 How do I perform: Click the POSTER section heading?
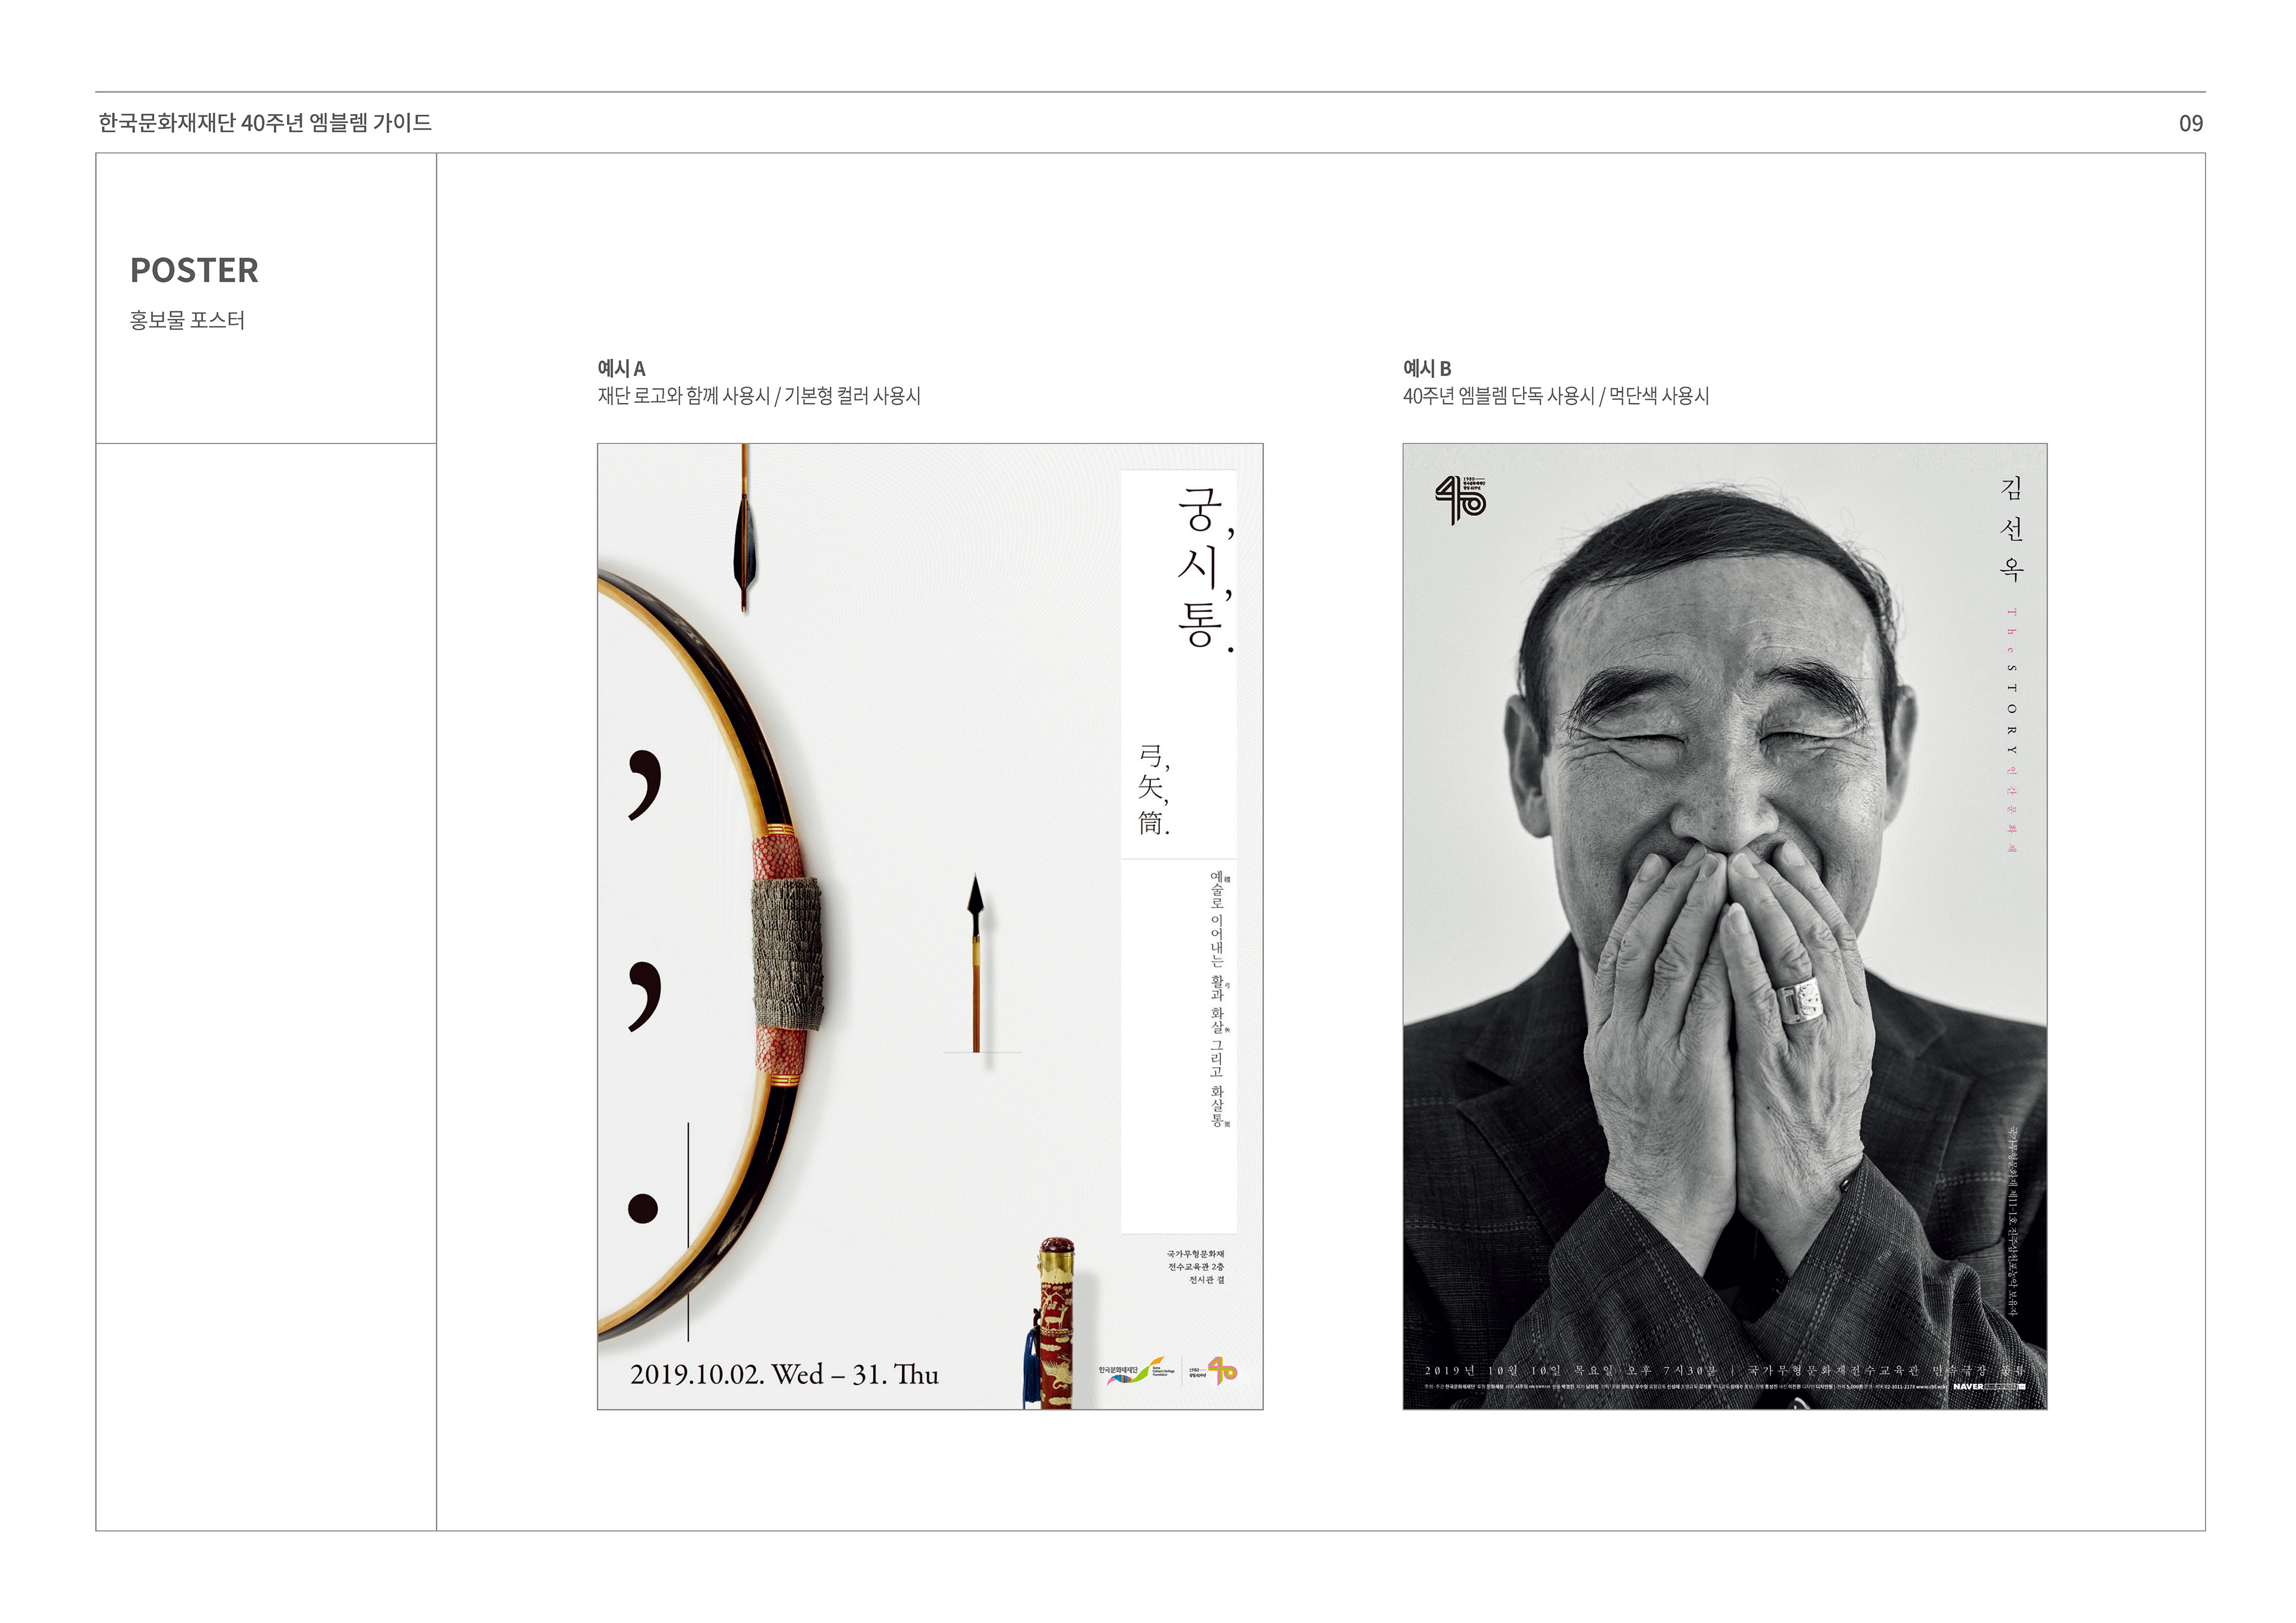click(194, 270)
